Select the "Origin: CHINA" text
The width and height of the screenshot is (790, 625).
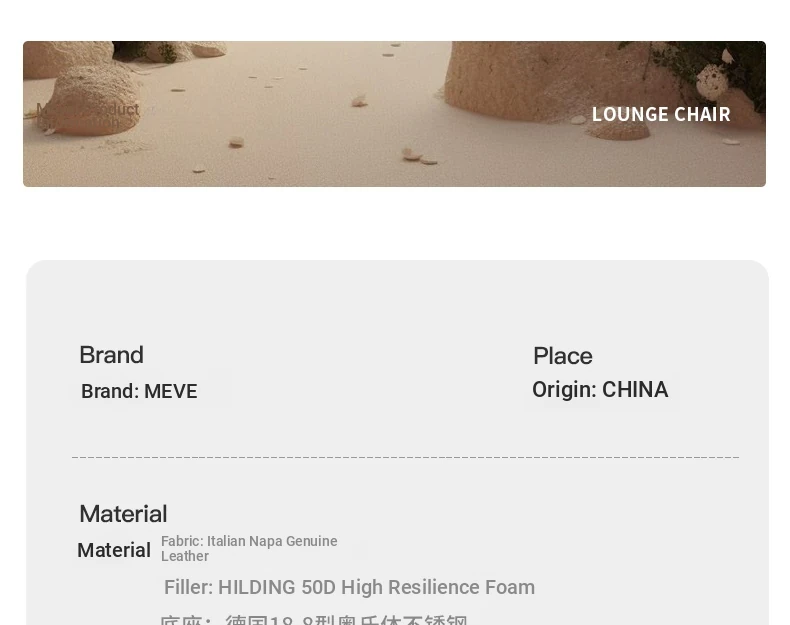600,390
